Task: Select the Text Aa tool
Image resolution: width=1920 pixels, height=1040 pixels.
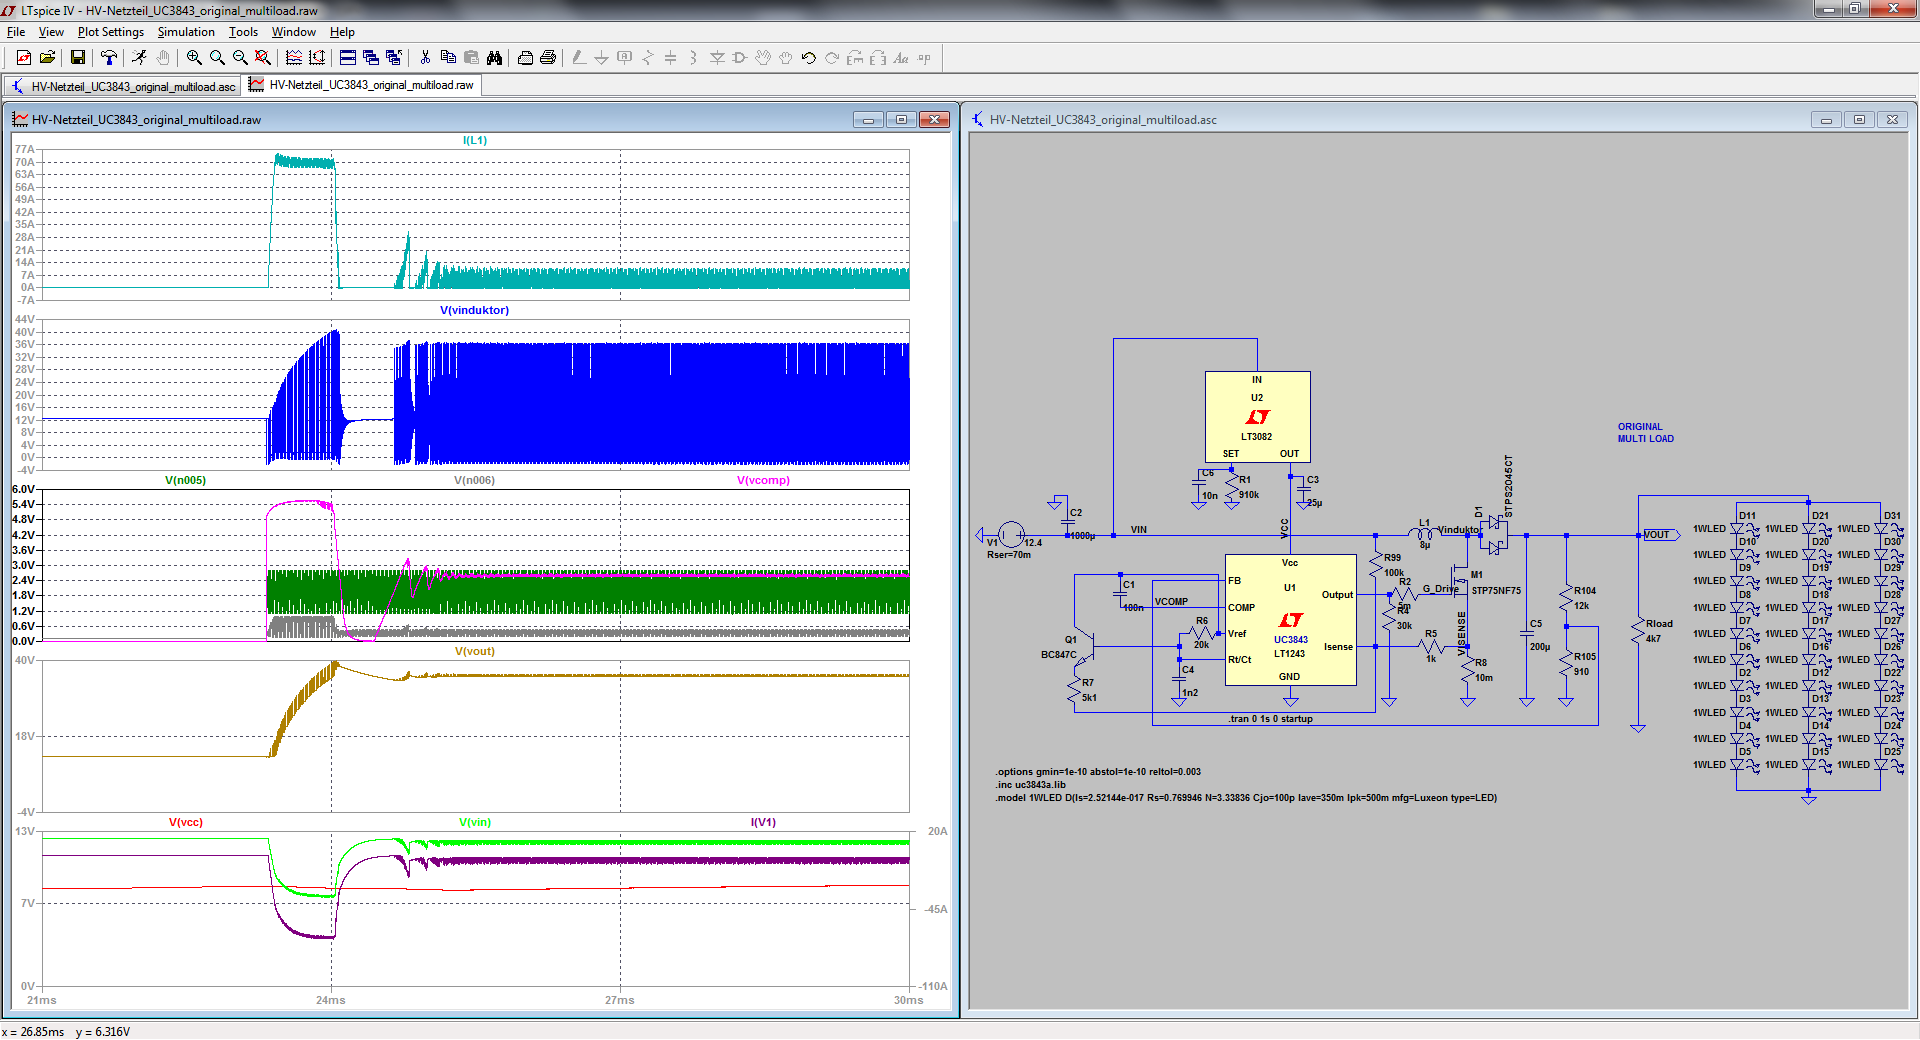Action: [901, 58]
